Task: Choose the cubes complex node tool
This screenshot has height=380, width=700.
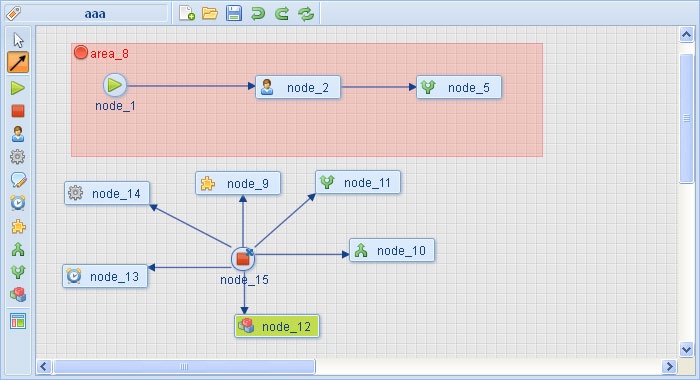Action: [x=18, y=295]
